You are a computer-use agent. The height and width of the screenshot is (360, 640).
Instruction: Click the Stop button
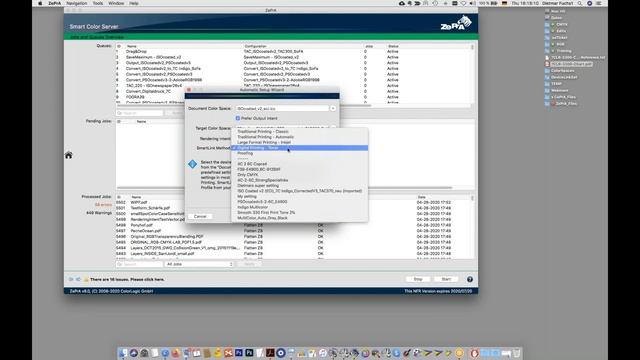(418, 279)
